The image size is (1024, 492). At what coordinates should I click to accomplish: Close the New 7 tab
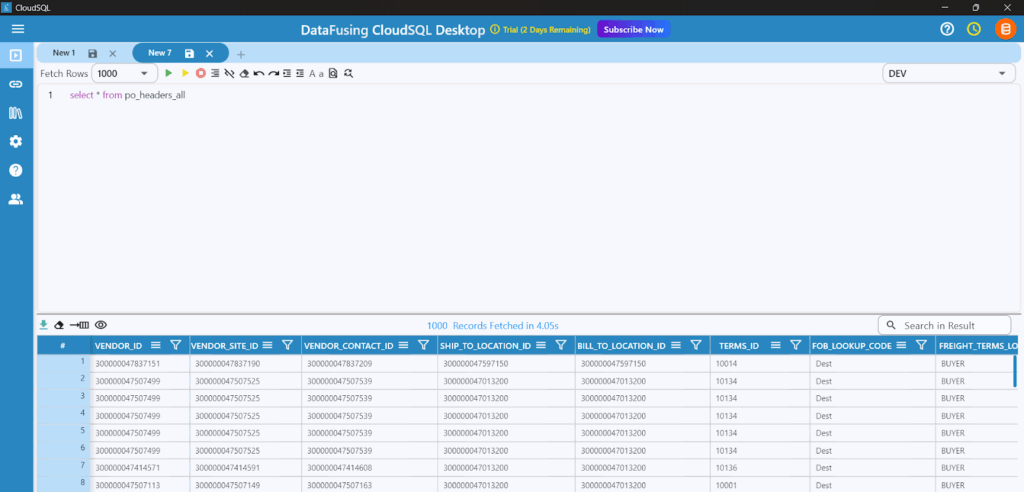[x=210, y=54]
